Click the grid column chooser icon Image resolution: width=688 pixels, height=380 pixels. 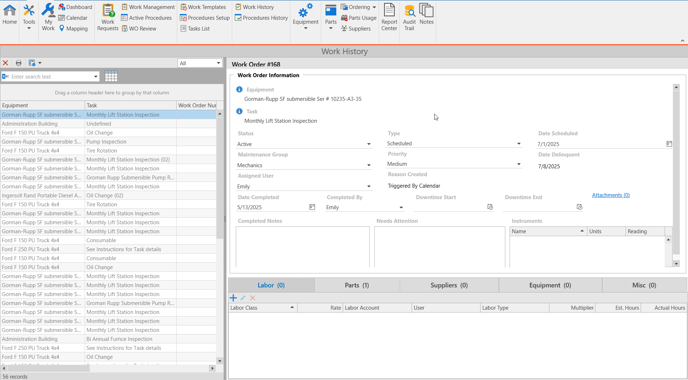pos(111,76)
